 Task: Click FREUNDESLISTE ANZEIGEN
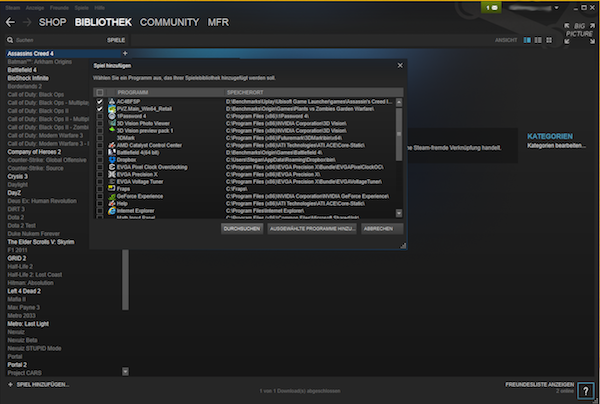[x=540, y=384]
